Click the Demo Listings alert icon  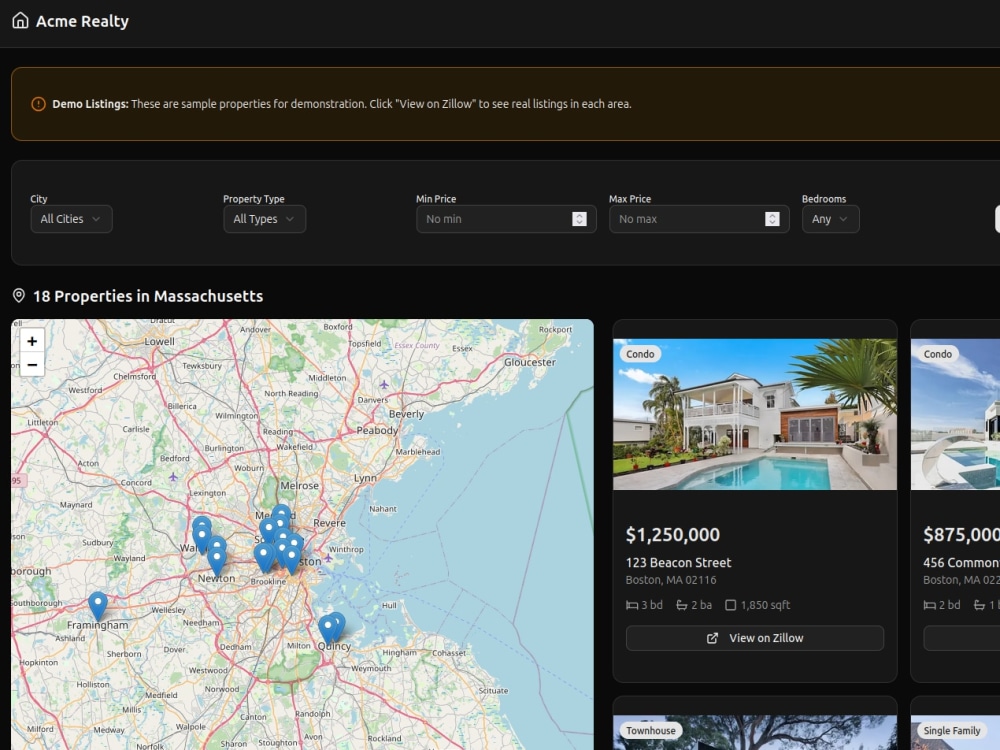click(38, 104)
